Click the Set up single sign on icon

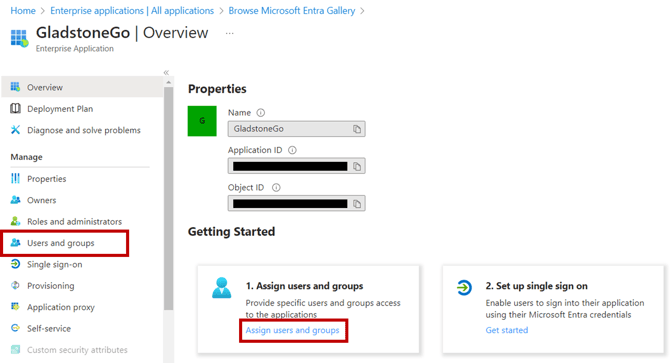(464, 287)
